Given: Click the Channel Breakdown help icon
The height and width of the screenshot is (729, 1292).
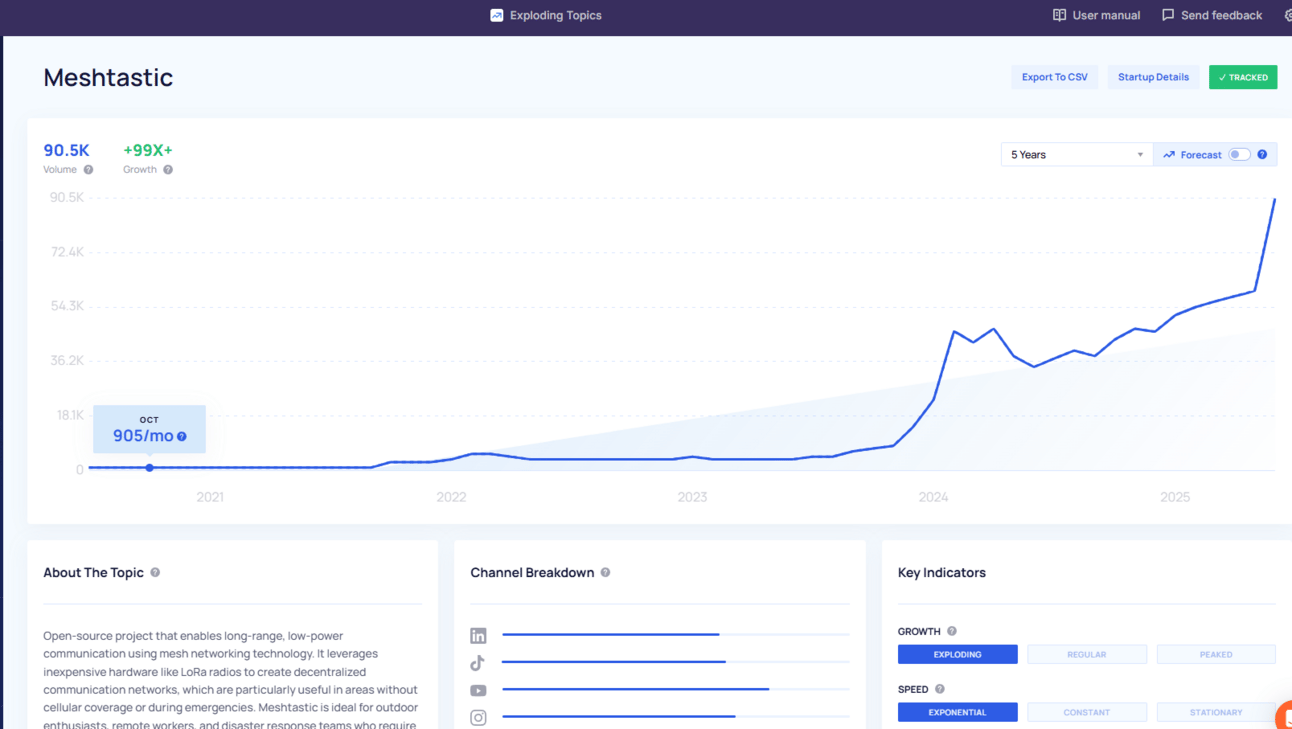Looking at the screenshot, I should pos(605,573).
